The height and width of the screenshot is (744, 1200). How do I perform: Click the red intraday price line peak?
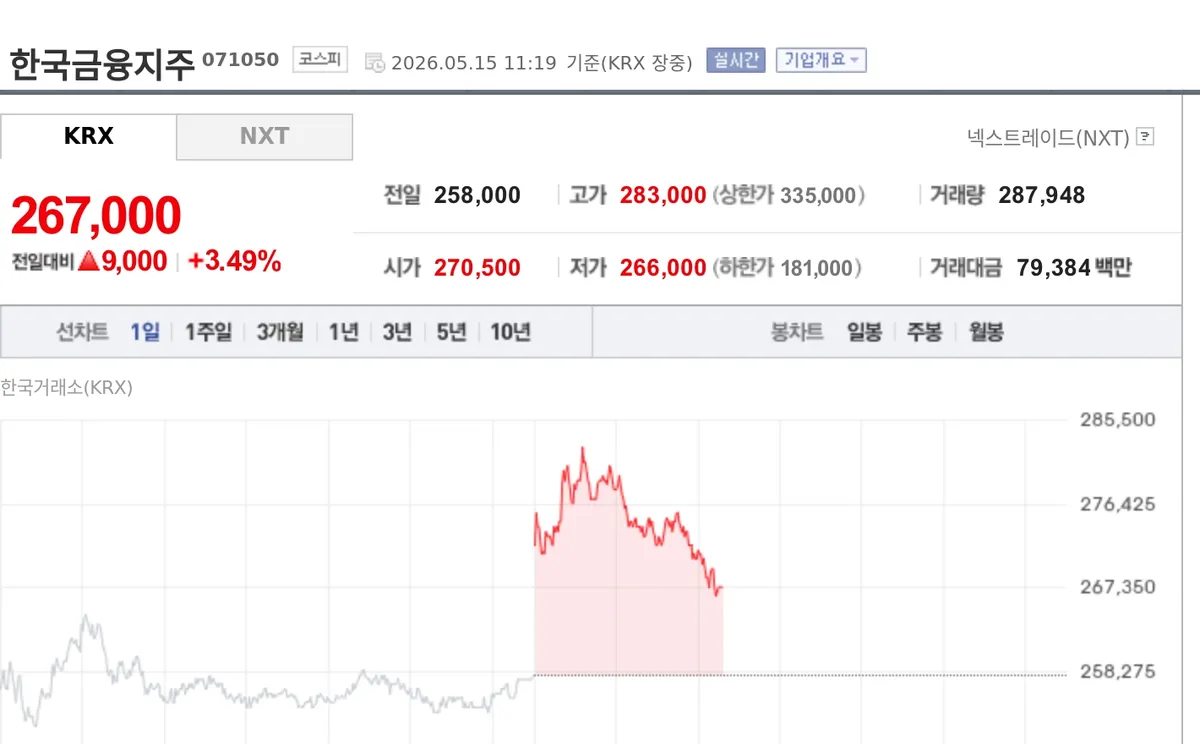coord(583,450)
